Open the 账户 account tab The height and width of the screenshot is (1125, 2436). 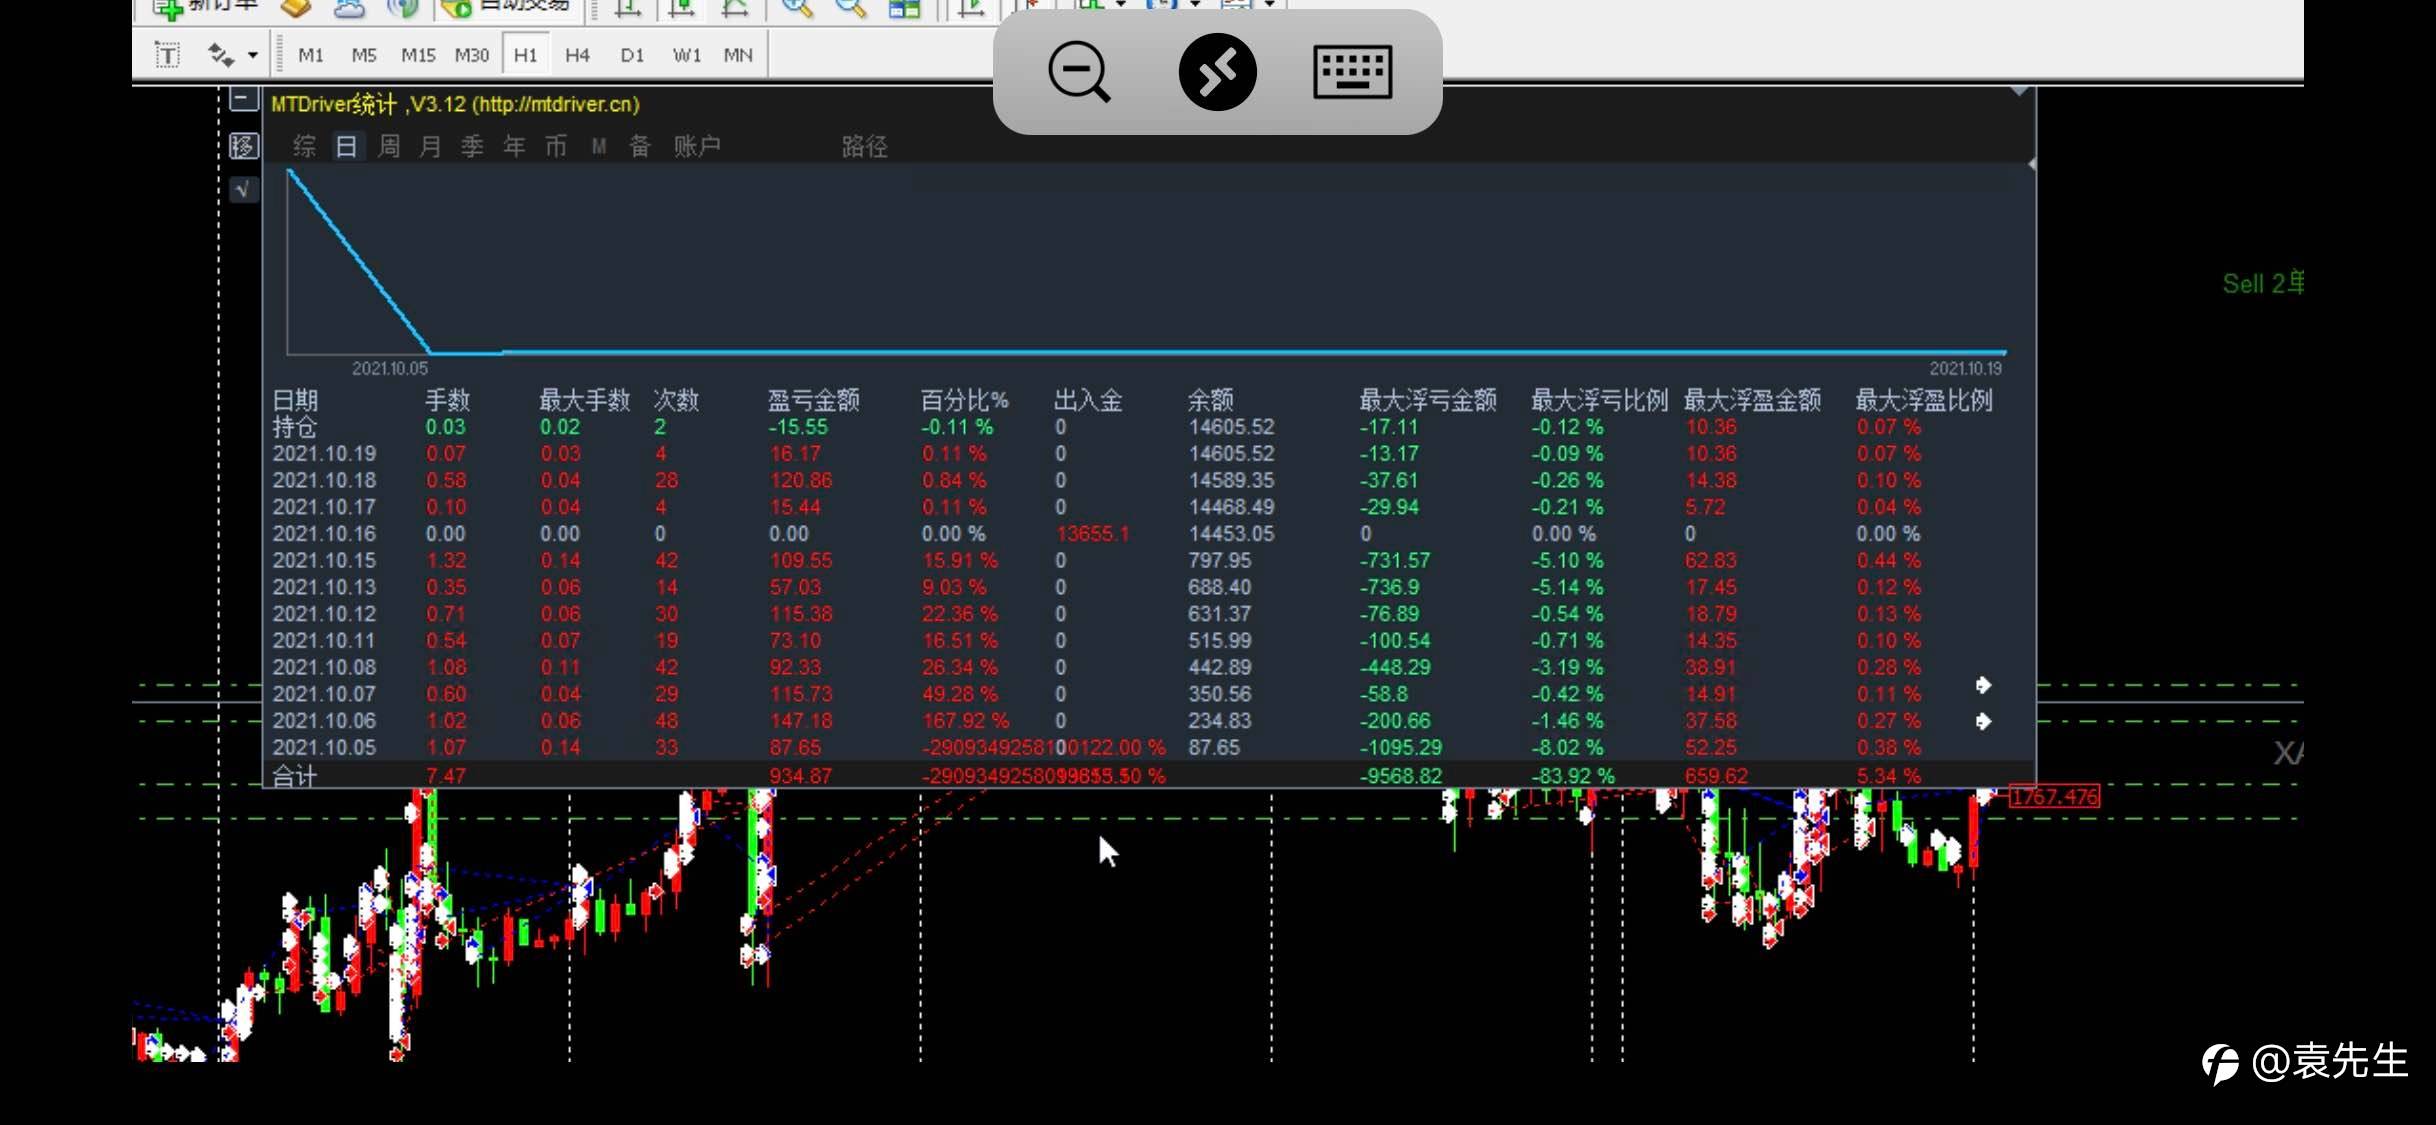pyautogui.click(x=697, y=147)
